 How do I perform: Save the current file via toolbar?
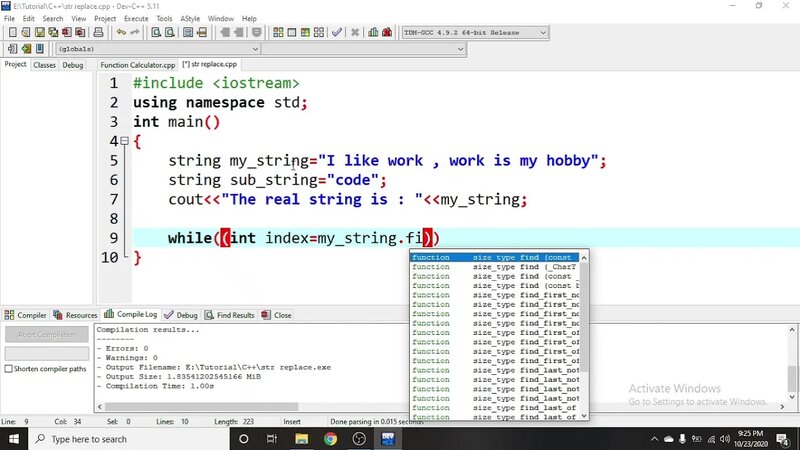point(39,33)
